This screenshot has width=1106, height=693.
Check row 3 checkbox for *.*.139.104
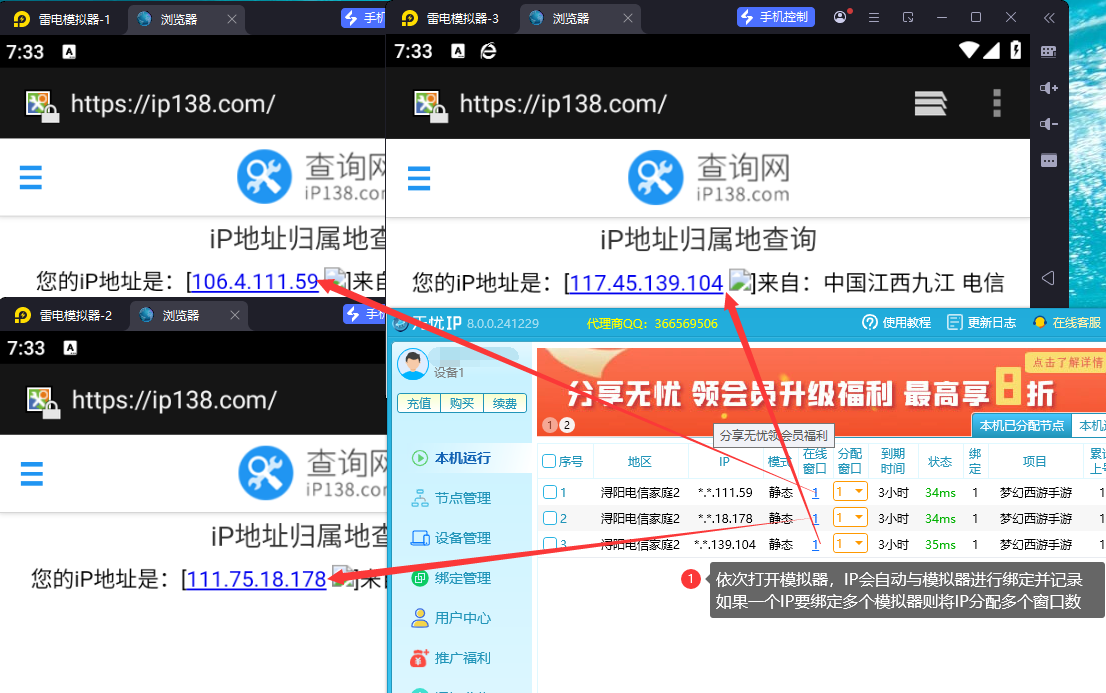pyautogui.click(x=550, y=544)
